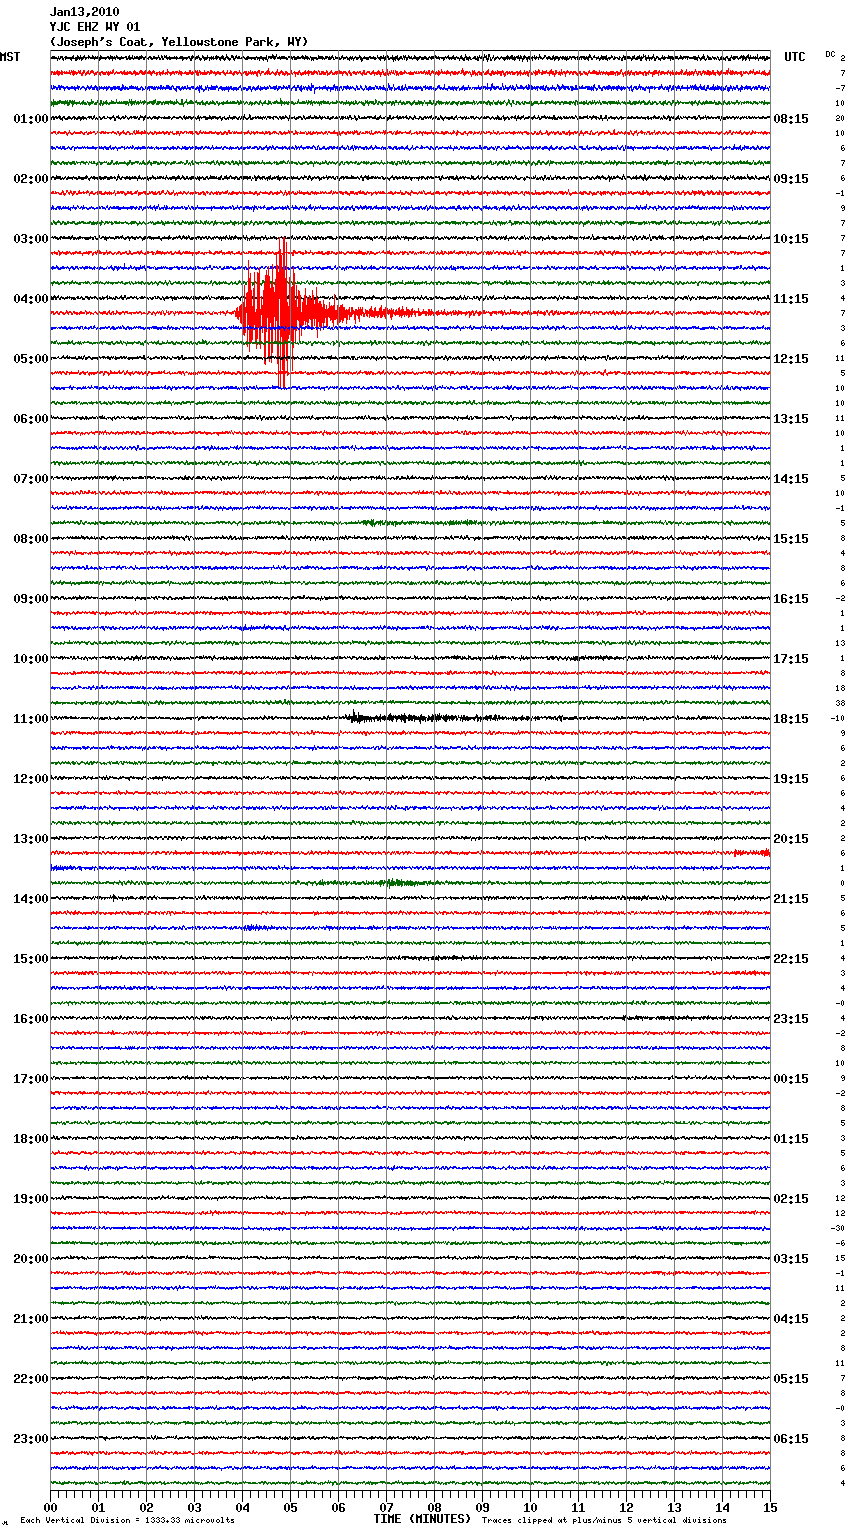The height and width of the screenshot is (1534, 850).
Task: Click the 'Traces clipped' footer note
Action: click(604, 1521)
